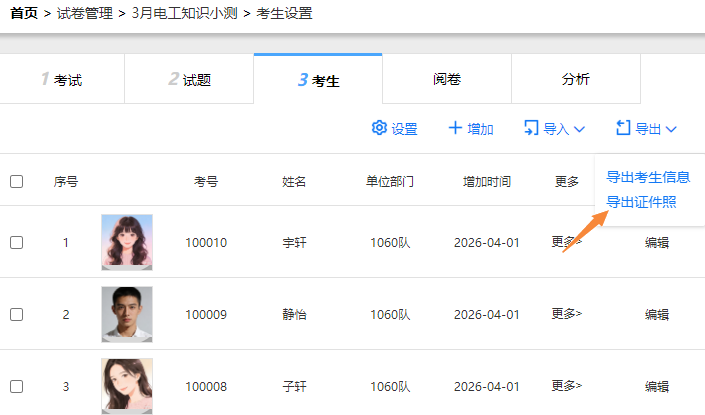
Task: Click exam number 100008
Action: click(x=206, y=387)
